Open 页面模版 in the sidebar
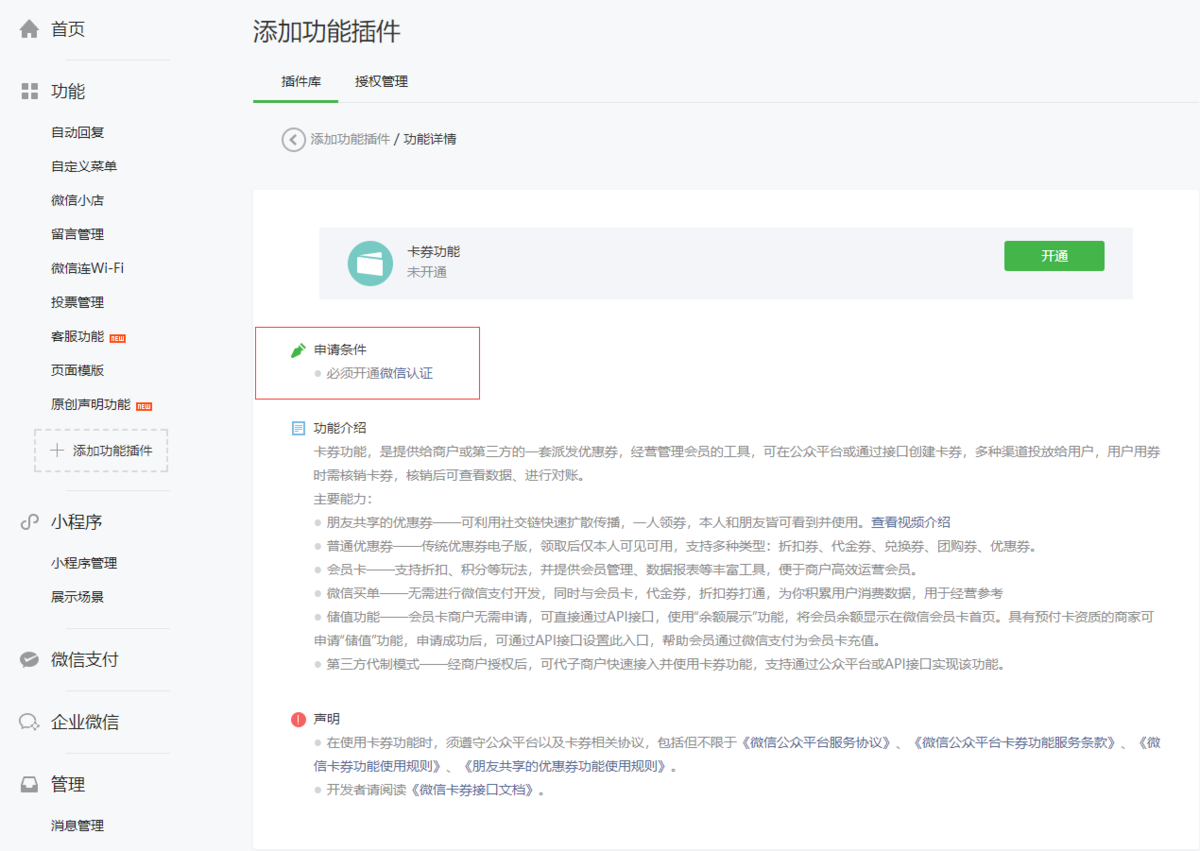Viewport: 1200px width, 851px height. pyautogui.click(x=78, y=370)
